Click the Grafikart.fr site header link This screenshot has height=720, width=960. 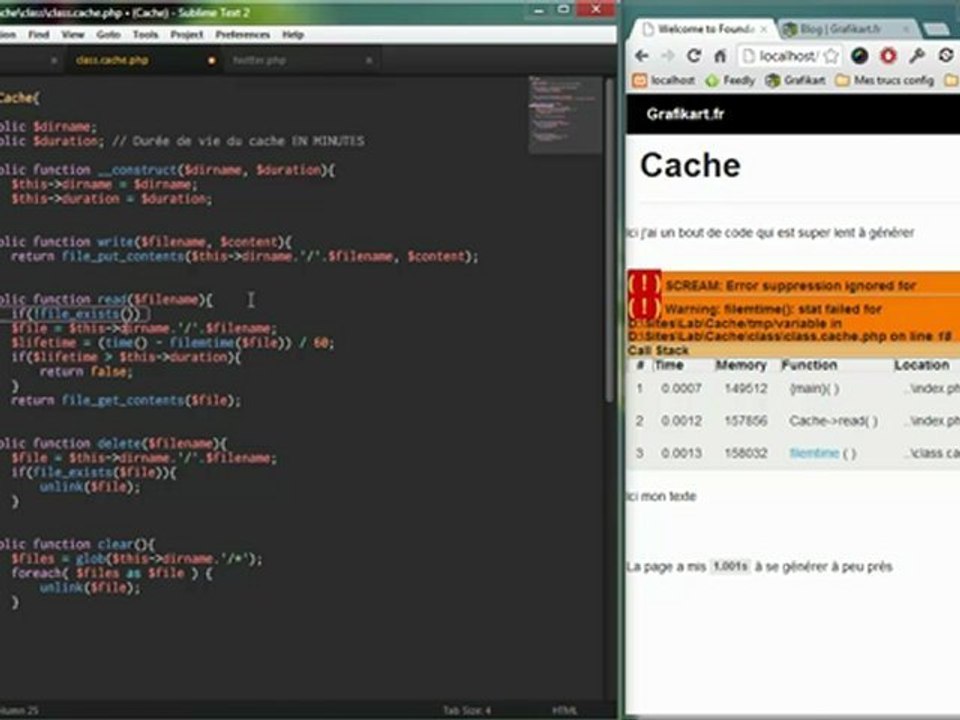pos(685,114)
